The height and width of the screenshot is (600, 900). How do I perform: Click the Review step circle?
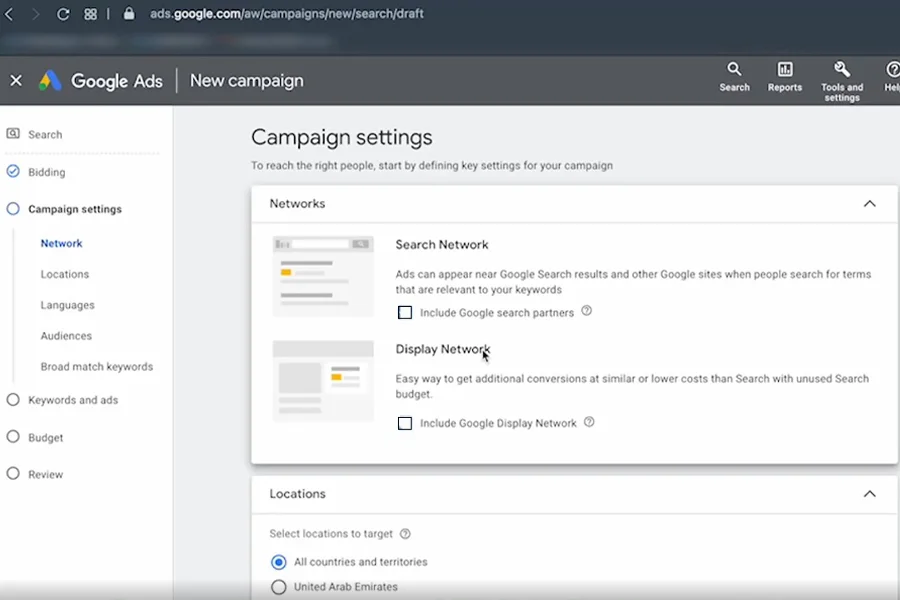[x=13, y=473]
